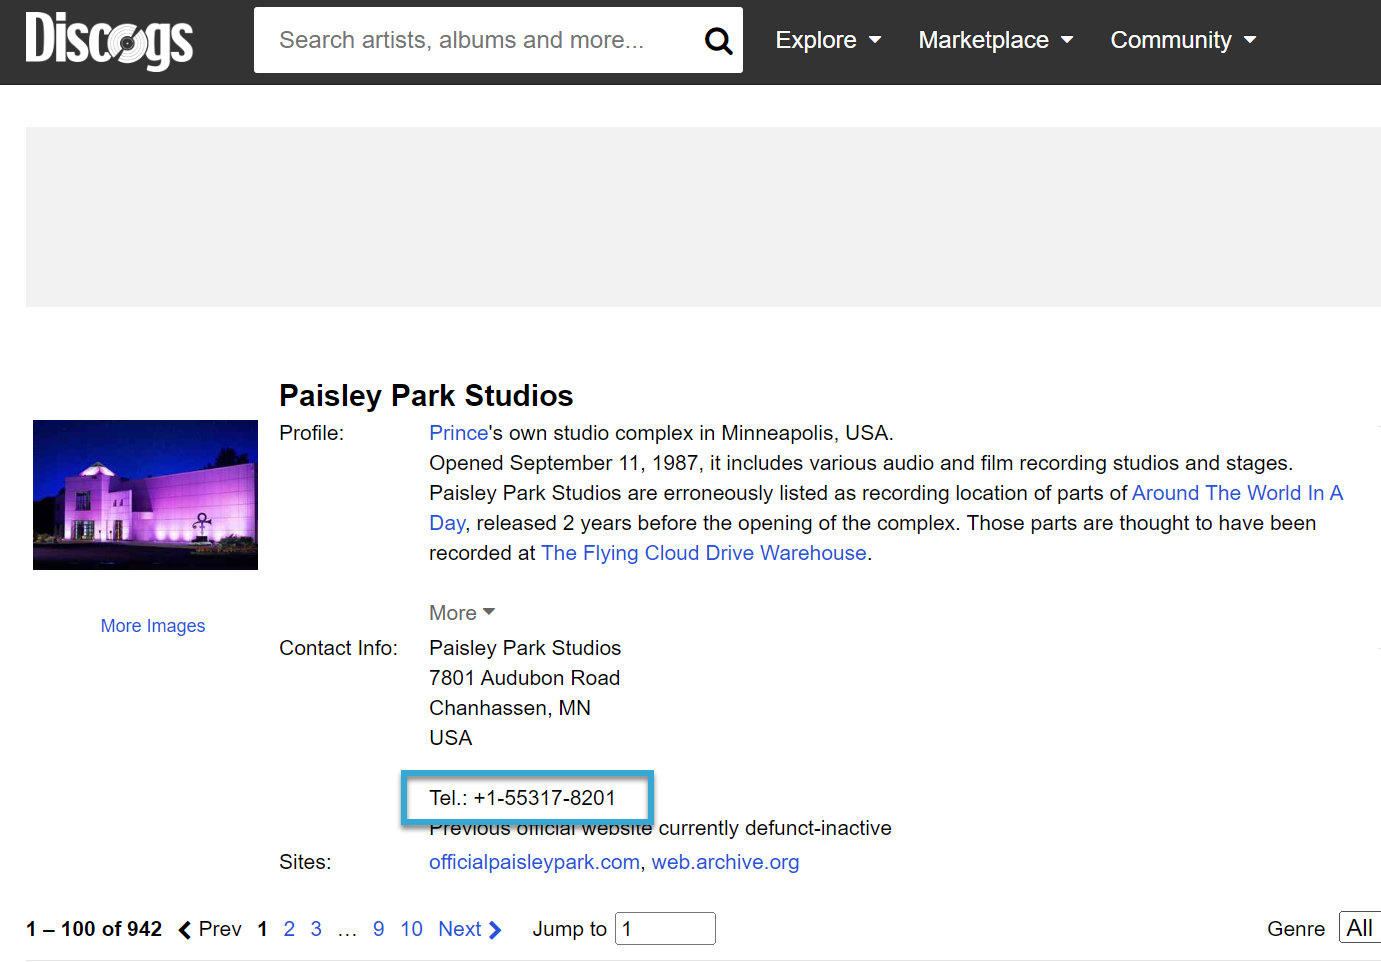Image resolution: width=1381 pixels, height=962 pixels.
Task: Click the search magnifier icon
Action: click(x=718, y=40)
